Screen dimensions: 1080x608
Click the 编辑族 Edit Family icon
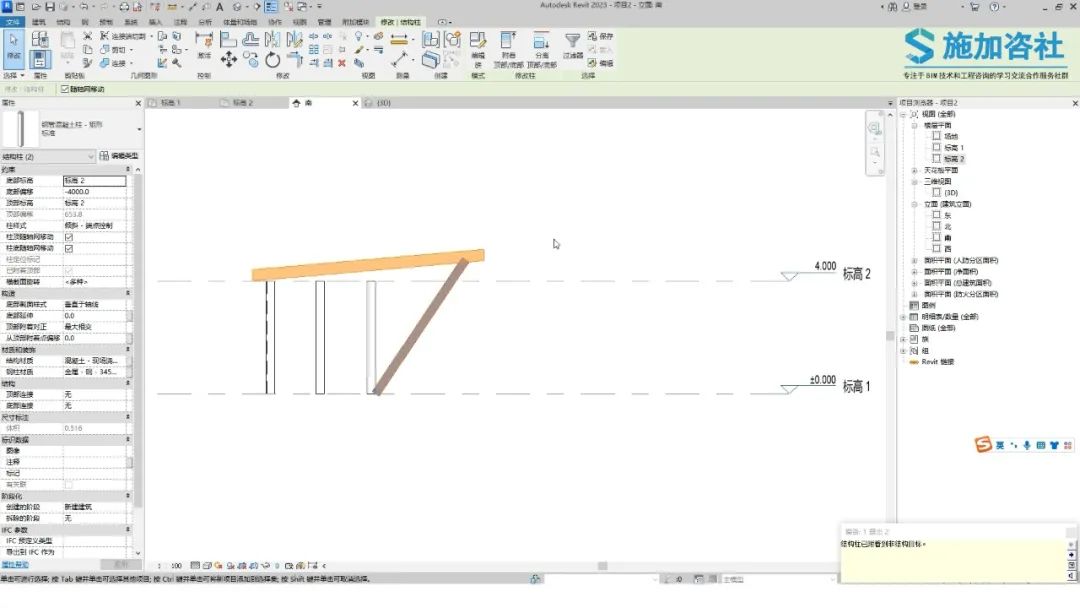click(x=477, y=41)
